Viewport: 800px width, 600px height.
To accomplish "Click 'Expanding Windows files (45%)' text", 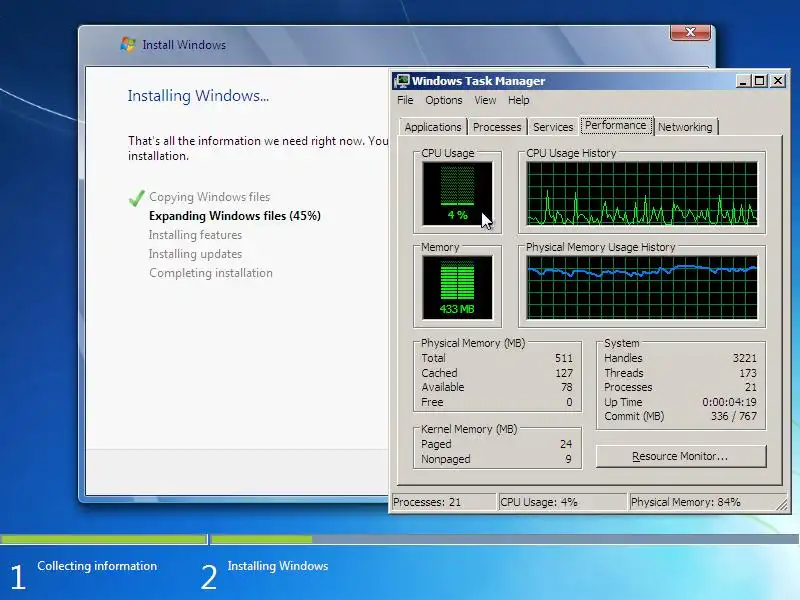I will tap(235, 216).
